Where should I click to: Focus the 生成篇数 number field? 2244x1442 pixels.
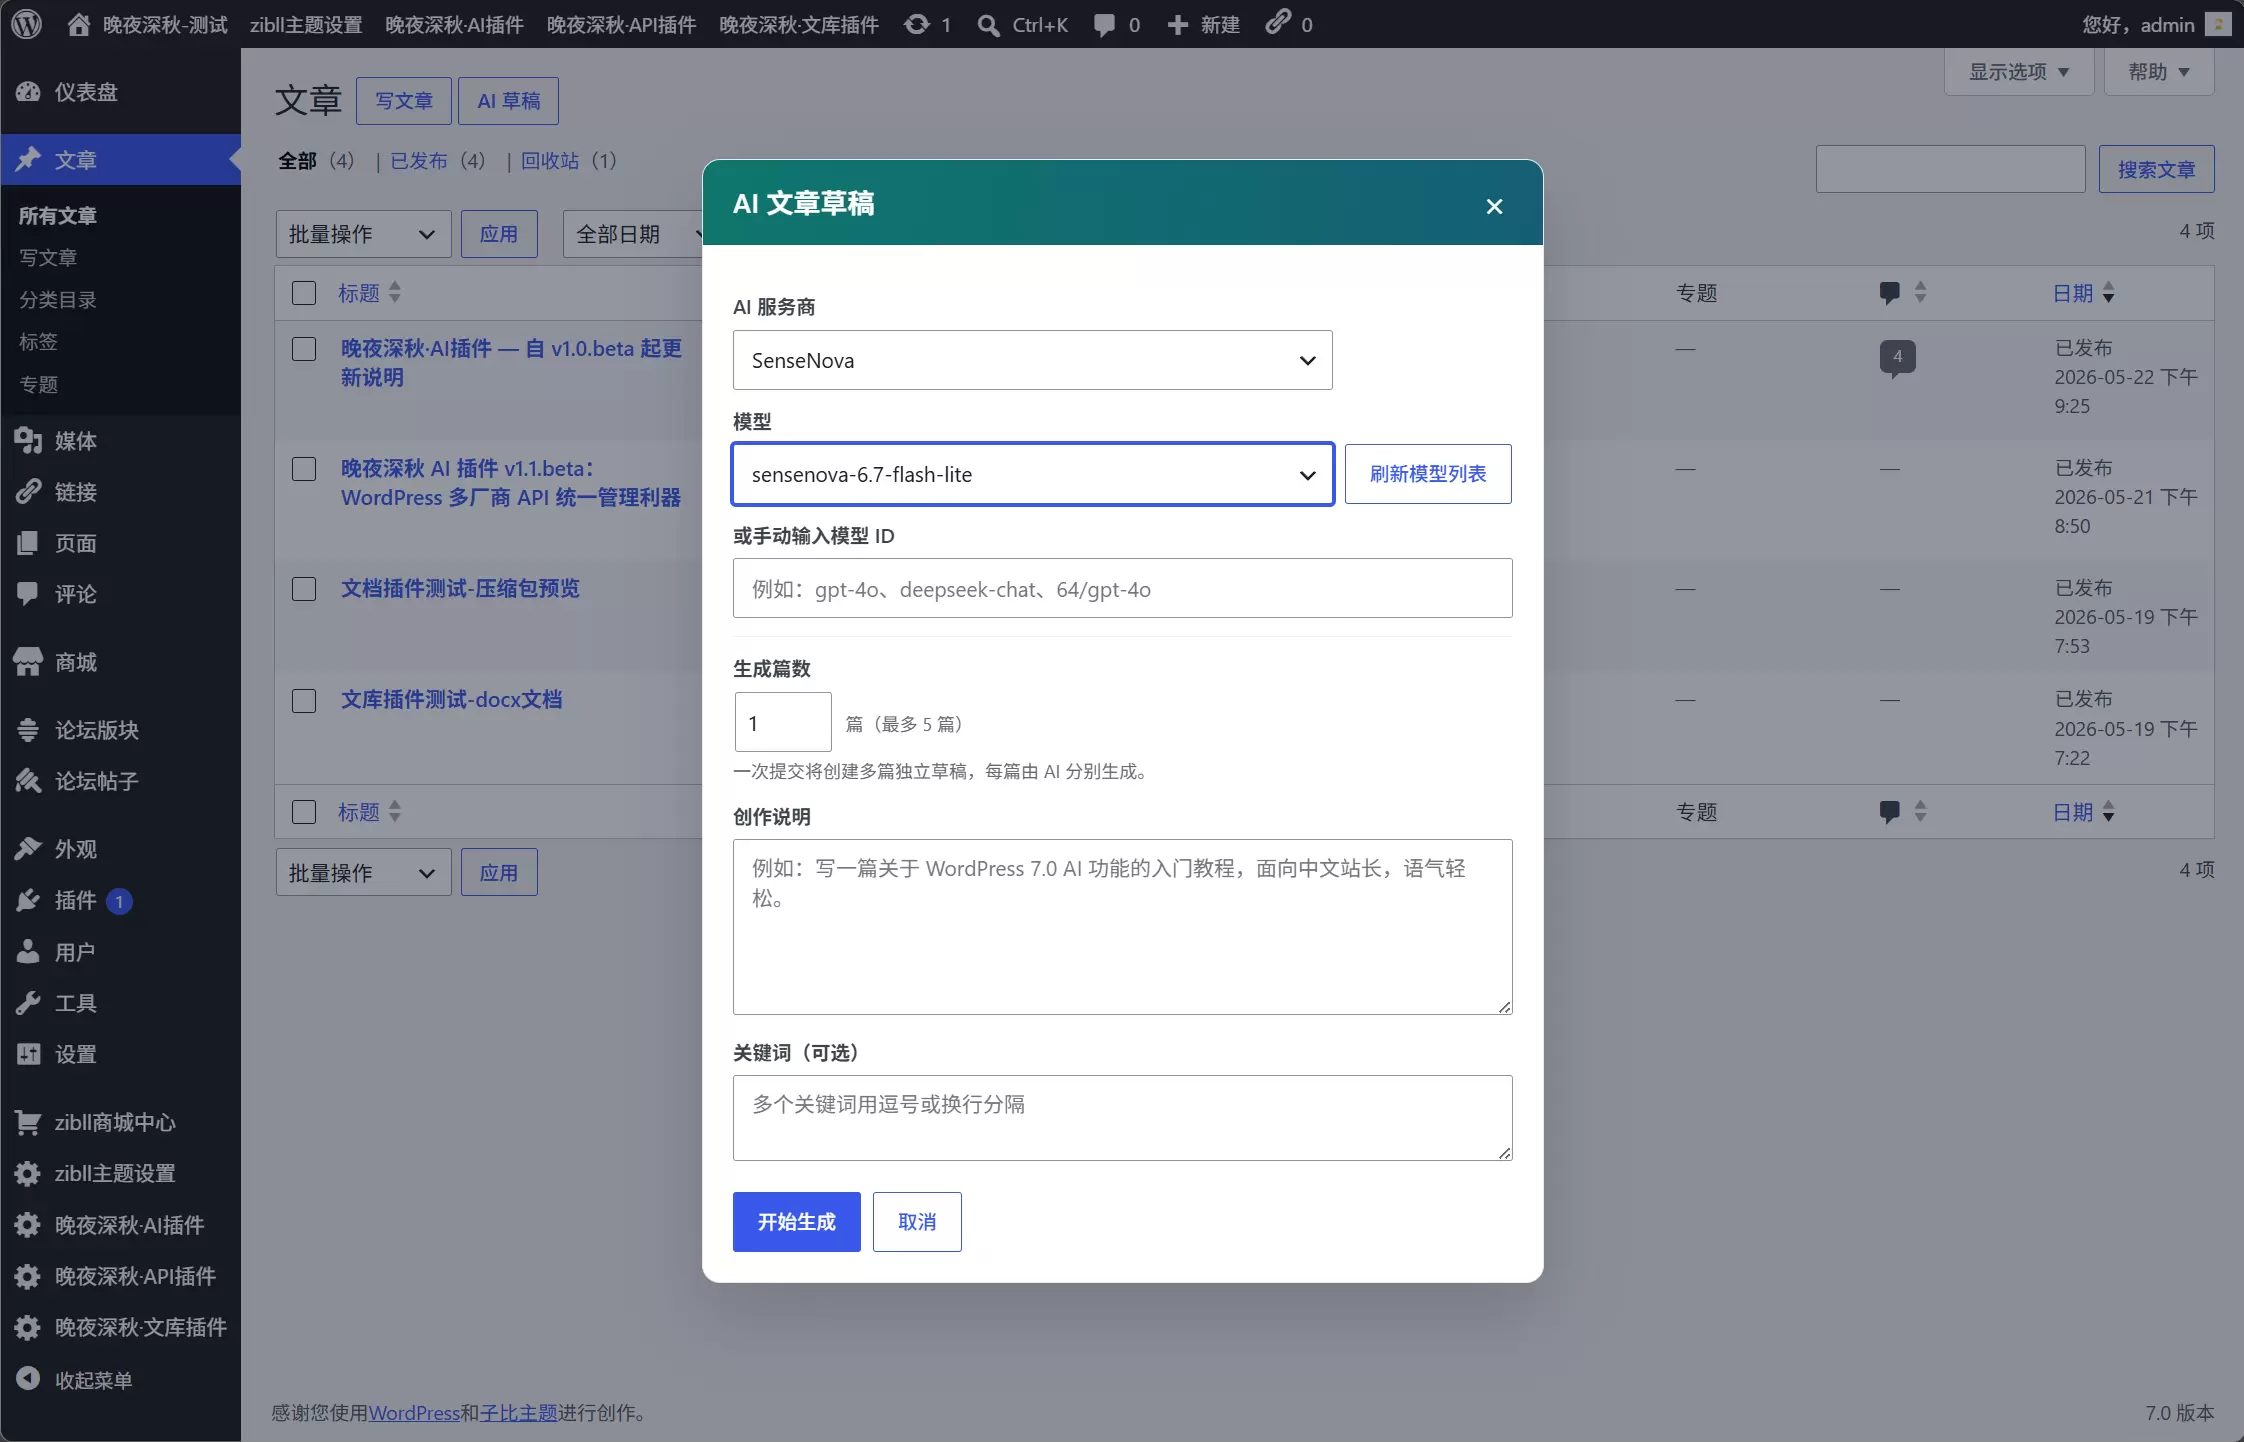[783, 722]
